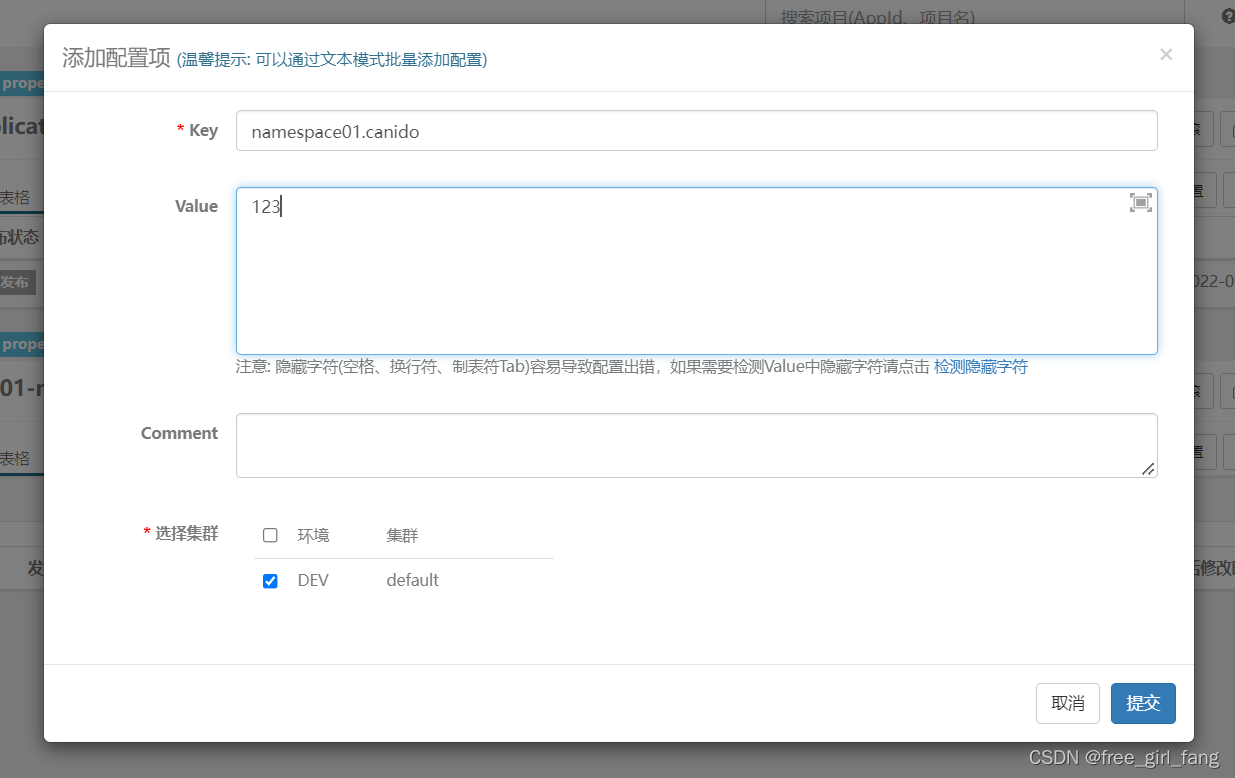Image resolution: width=1235 pixels, height=778 pixels.
Task: Click the Comment input box
Action: point(697,445)
